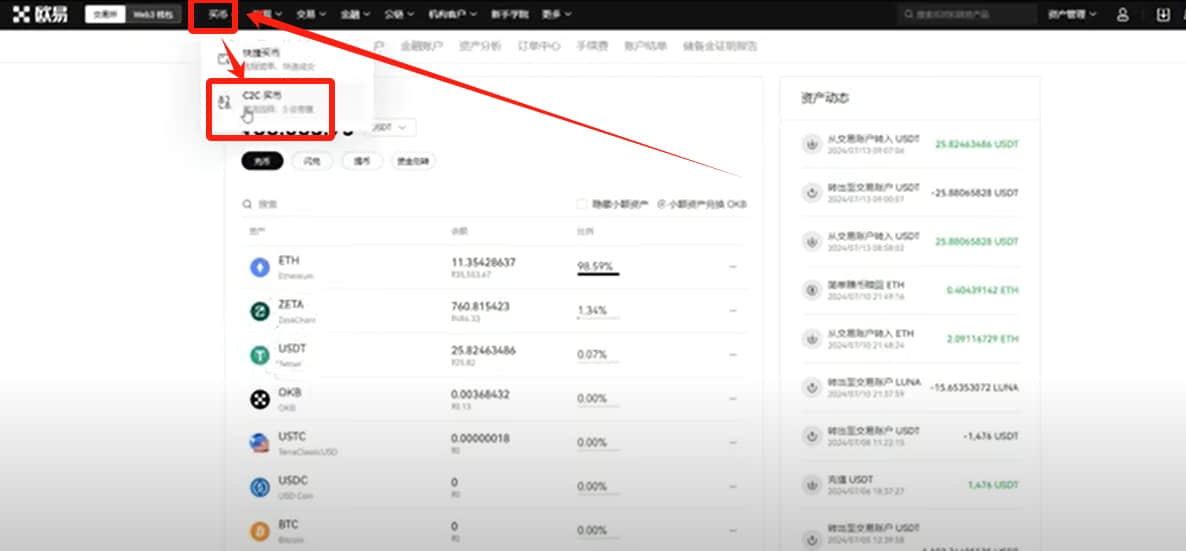This screenshot has height=551, width=1186.
Task: Open the 买币 (Buy Crypto) menu in the top navigation
Action: [218, 14]
